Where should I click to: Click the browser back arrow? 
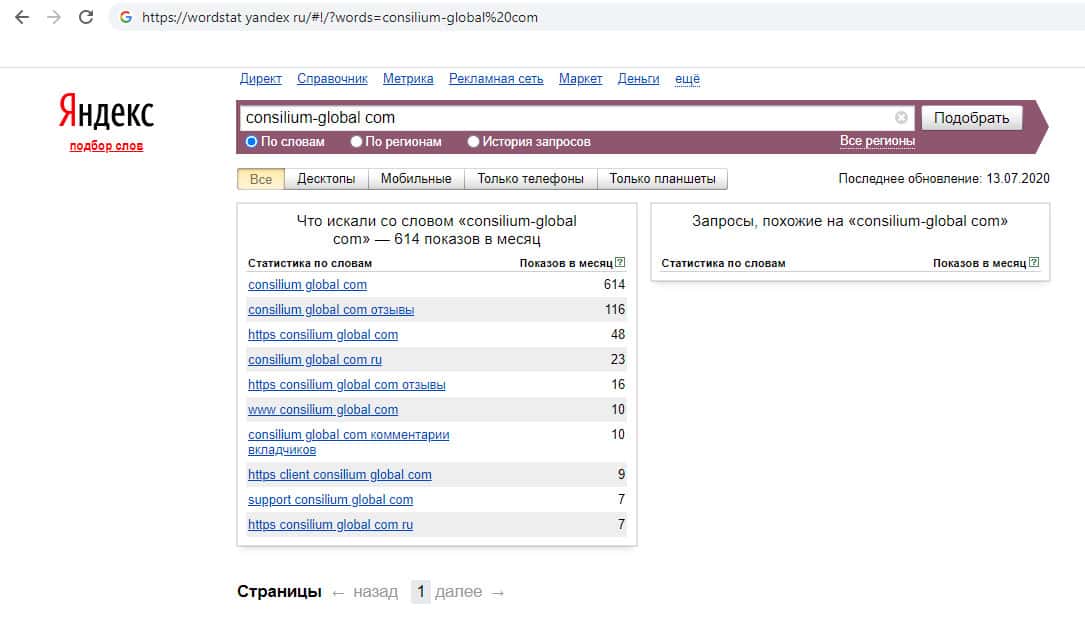click(x=22, y=17)
